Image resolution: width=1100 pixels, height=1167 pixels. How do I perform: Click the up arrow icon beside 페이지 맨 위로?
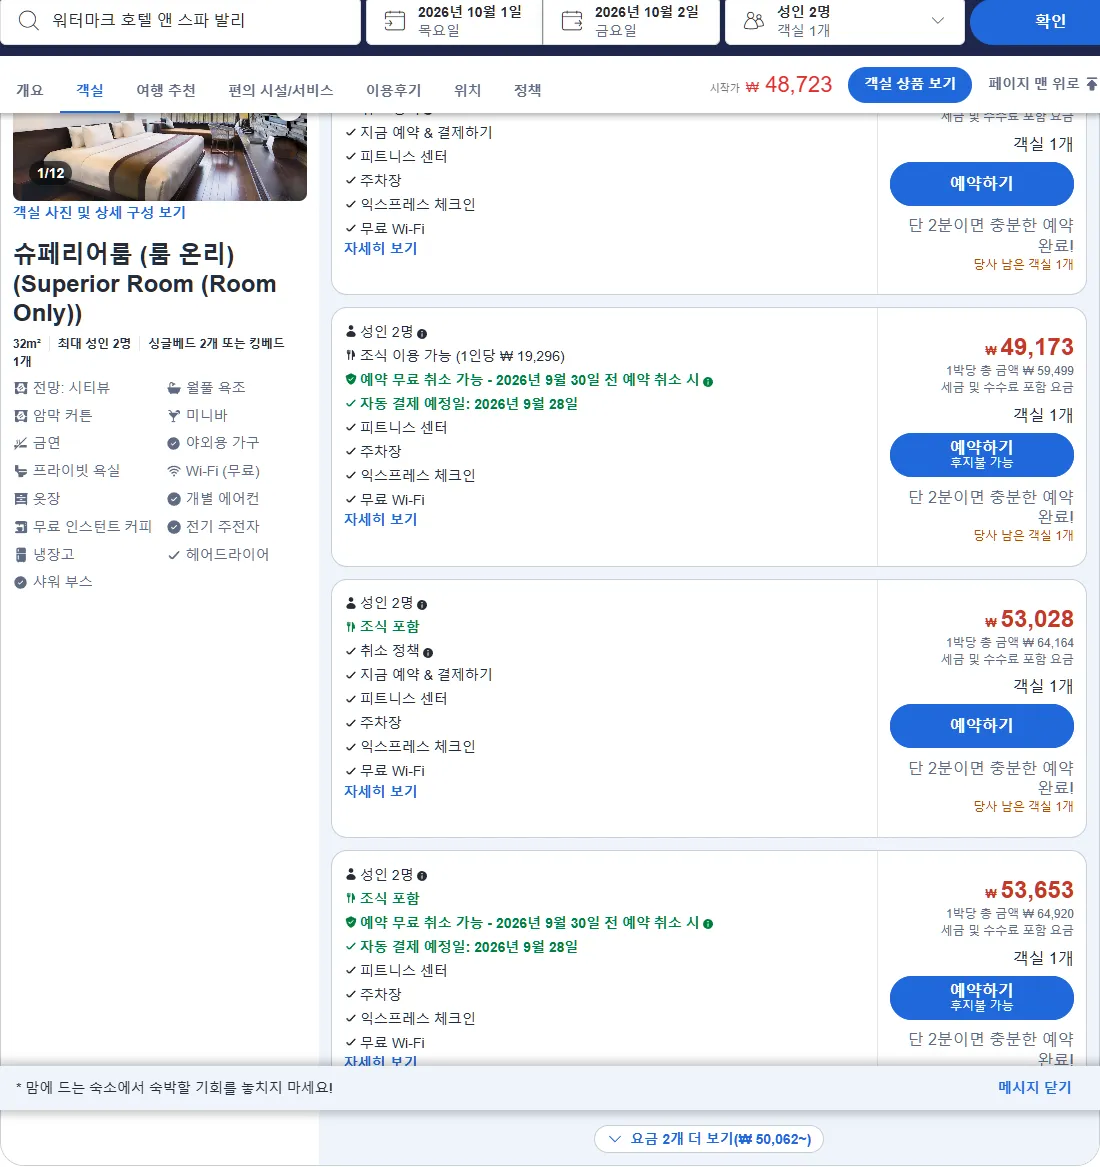click(1091, 83)
